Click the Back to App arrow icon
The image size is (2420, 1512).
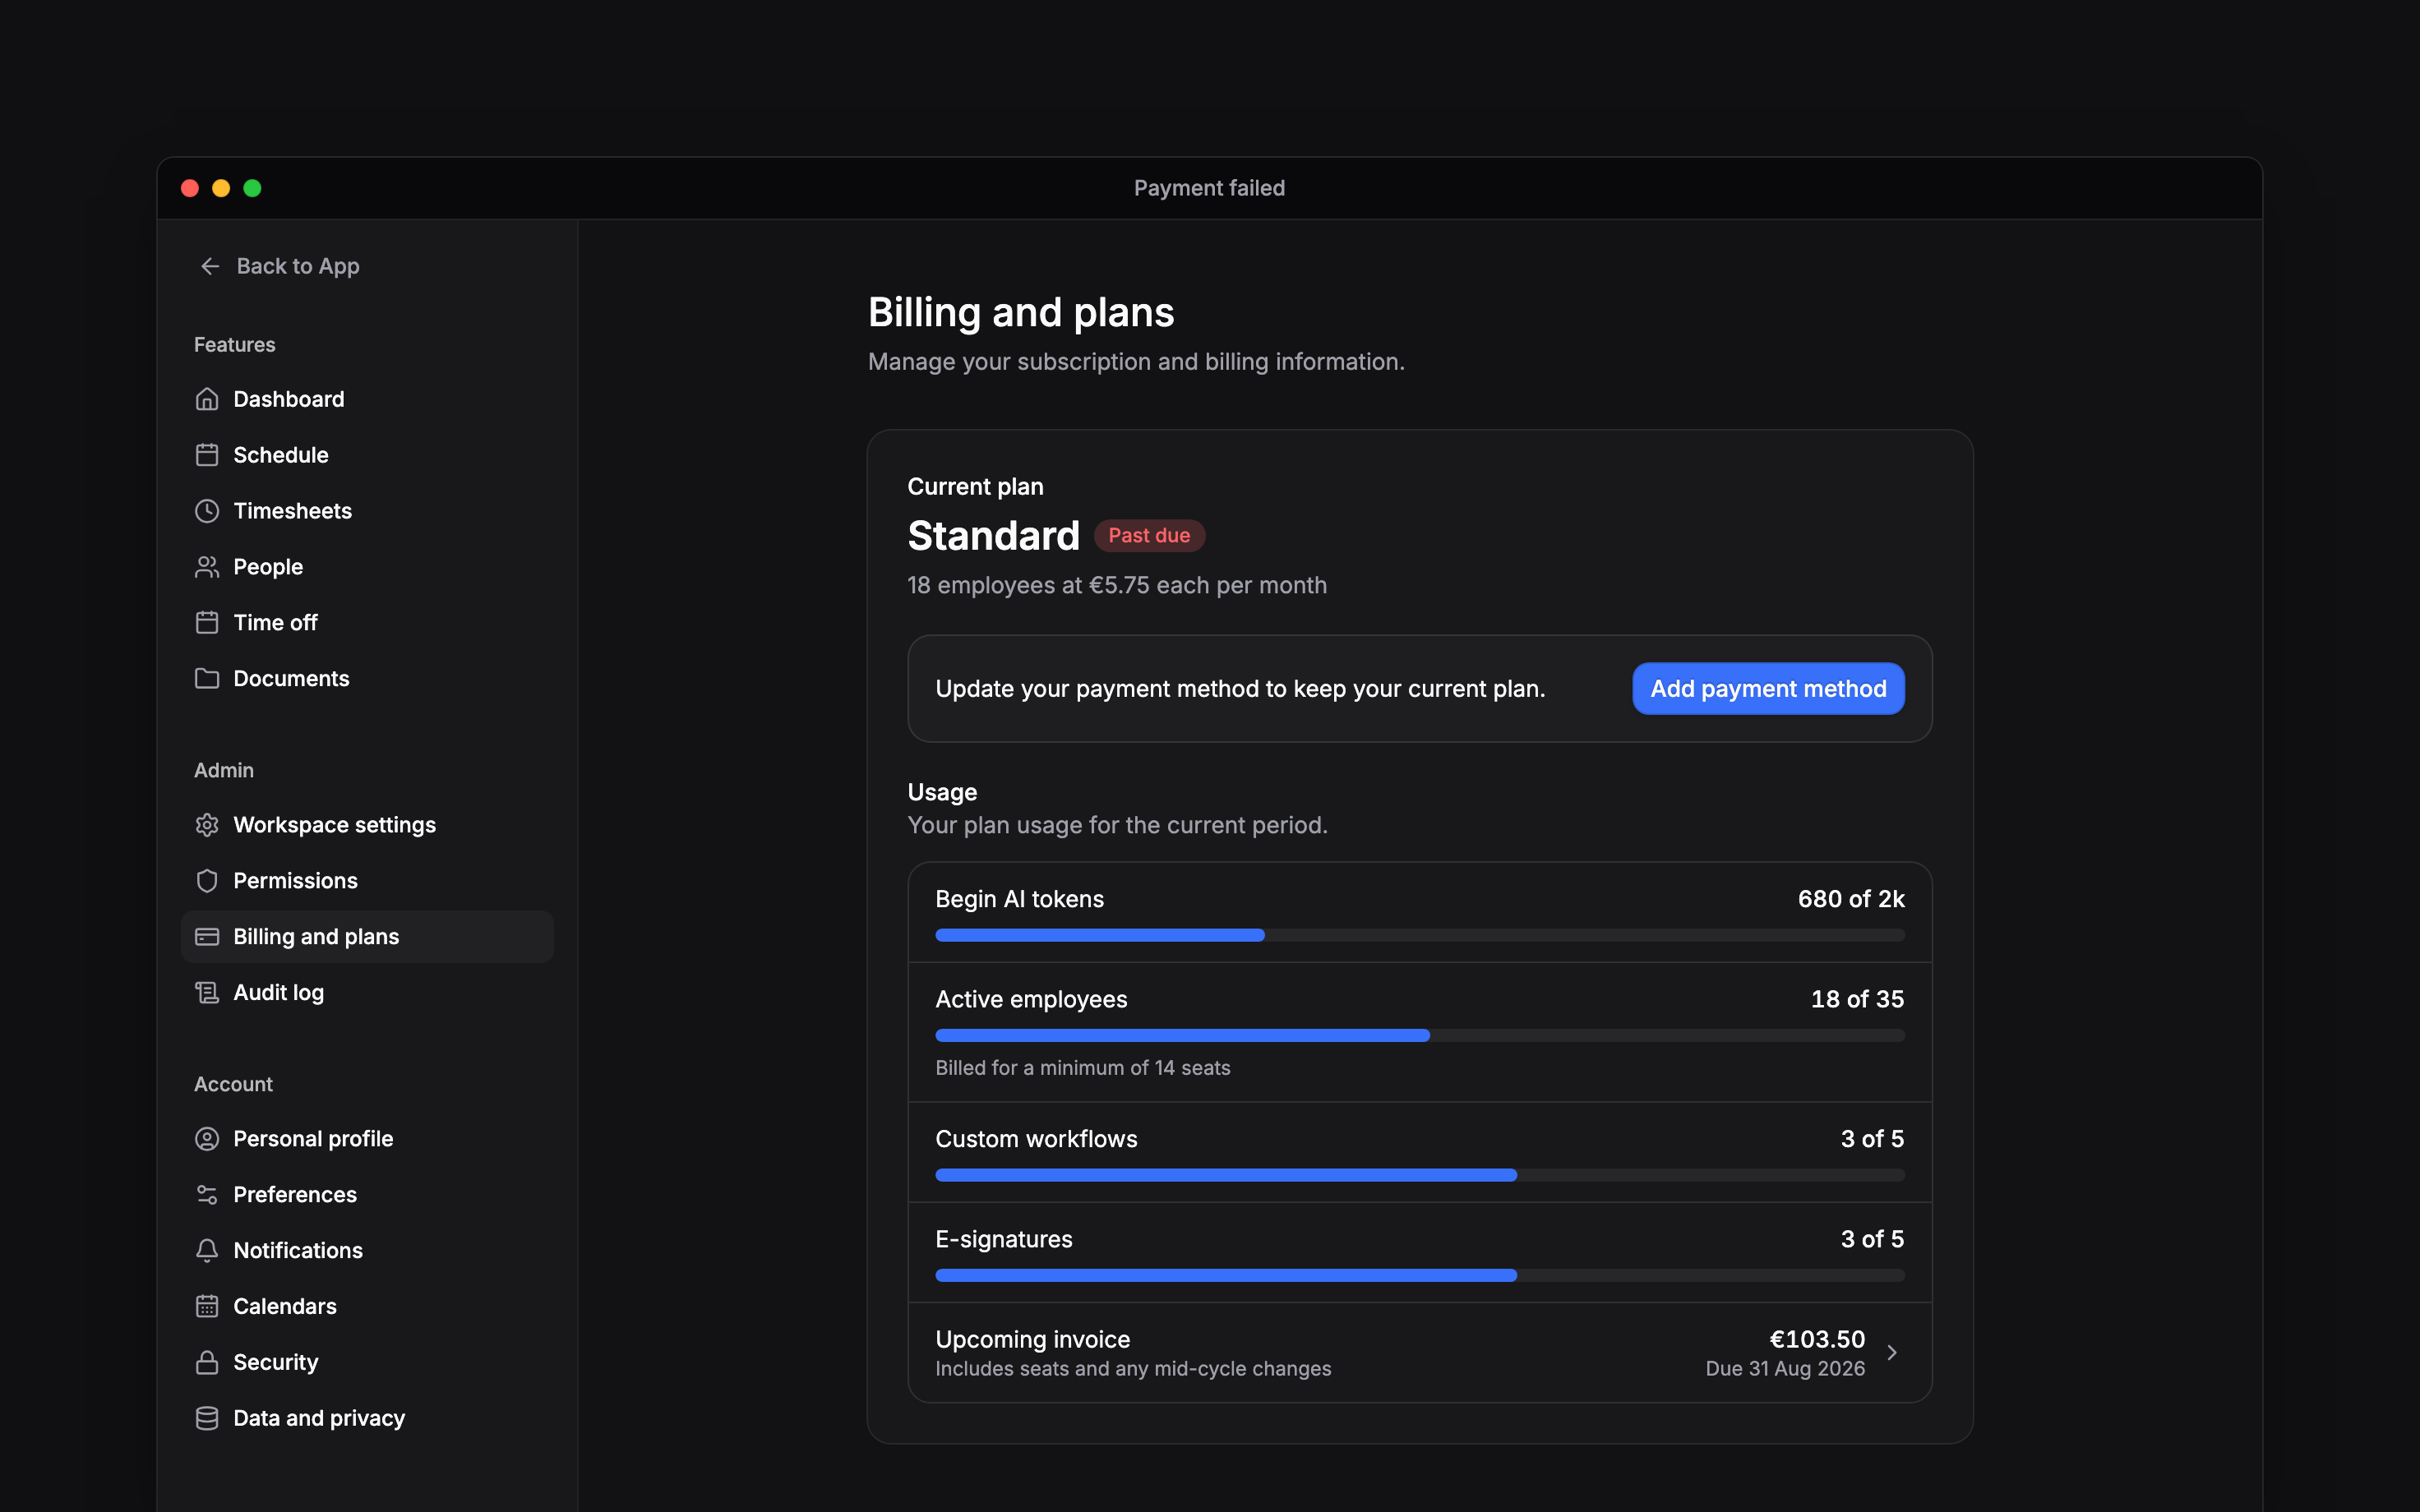[x=210, y=266]
